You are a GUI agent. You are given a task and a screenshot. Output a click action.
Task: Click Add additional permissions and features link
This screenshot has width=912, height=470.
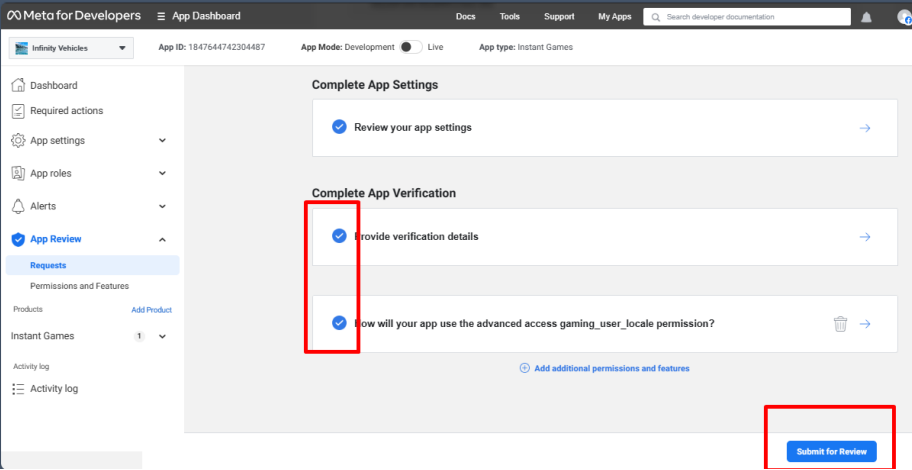[605, 368]
